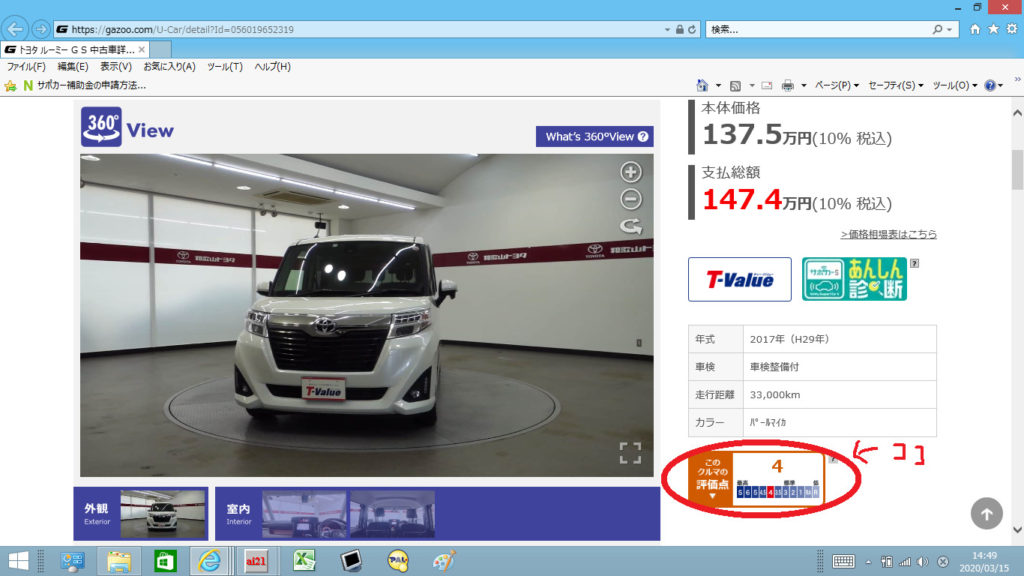This screenshot has width=1024, height=576.
Task: Enter fullscreen on the 360 car viewer
Action: tap(630, 453)
